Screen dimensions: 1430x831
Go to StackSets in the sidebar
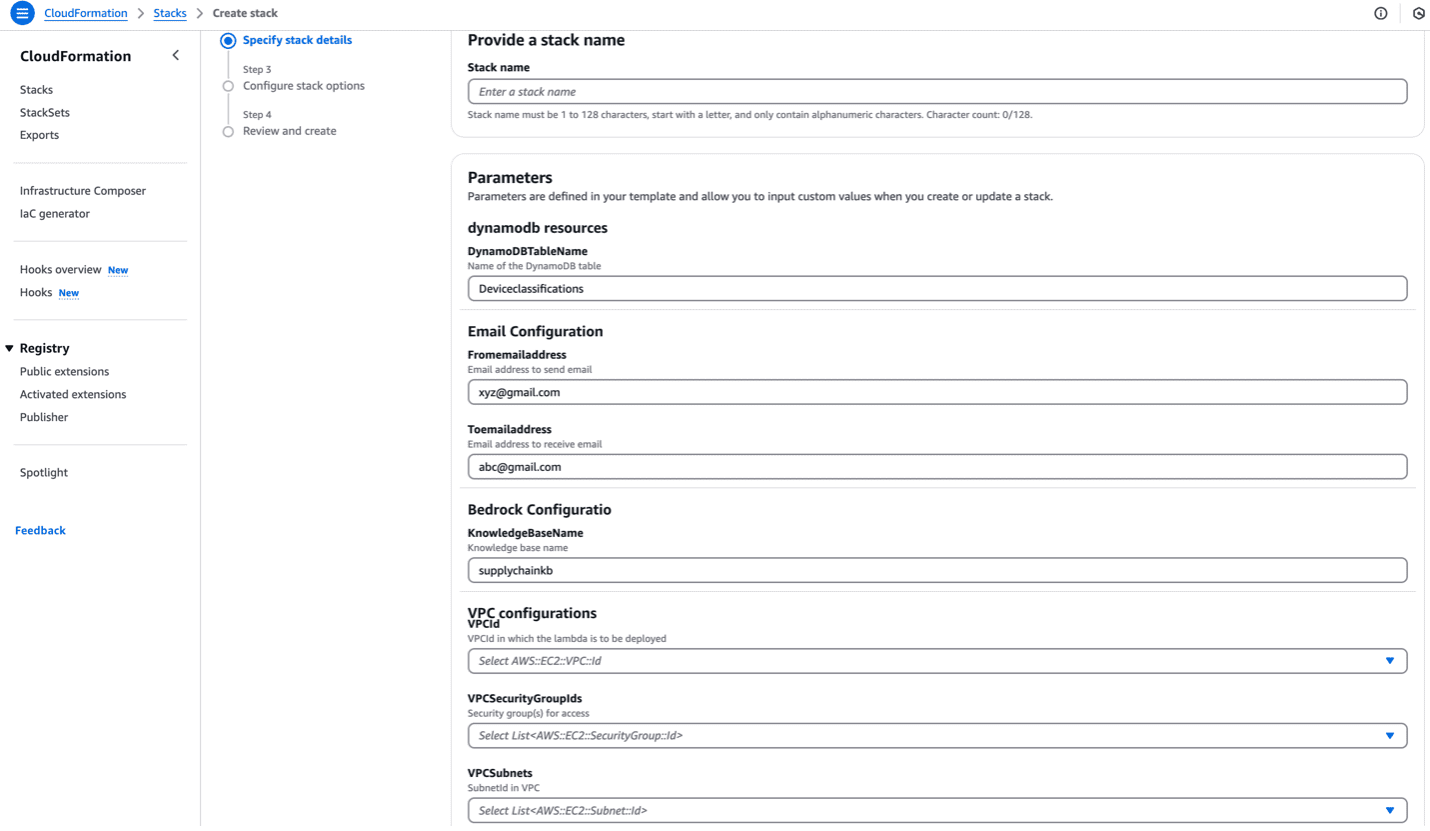tap(45, 113)
